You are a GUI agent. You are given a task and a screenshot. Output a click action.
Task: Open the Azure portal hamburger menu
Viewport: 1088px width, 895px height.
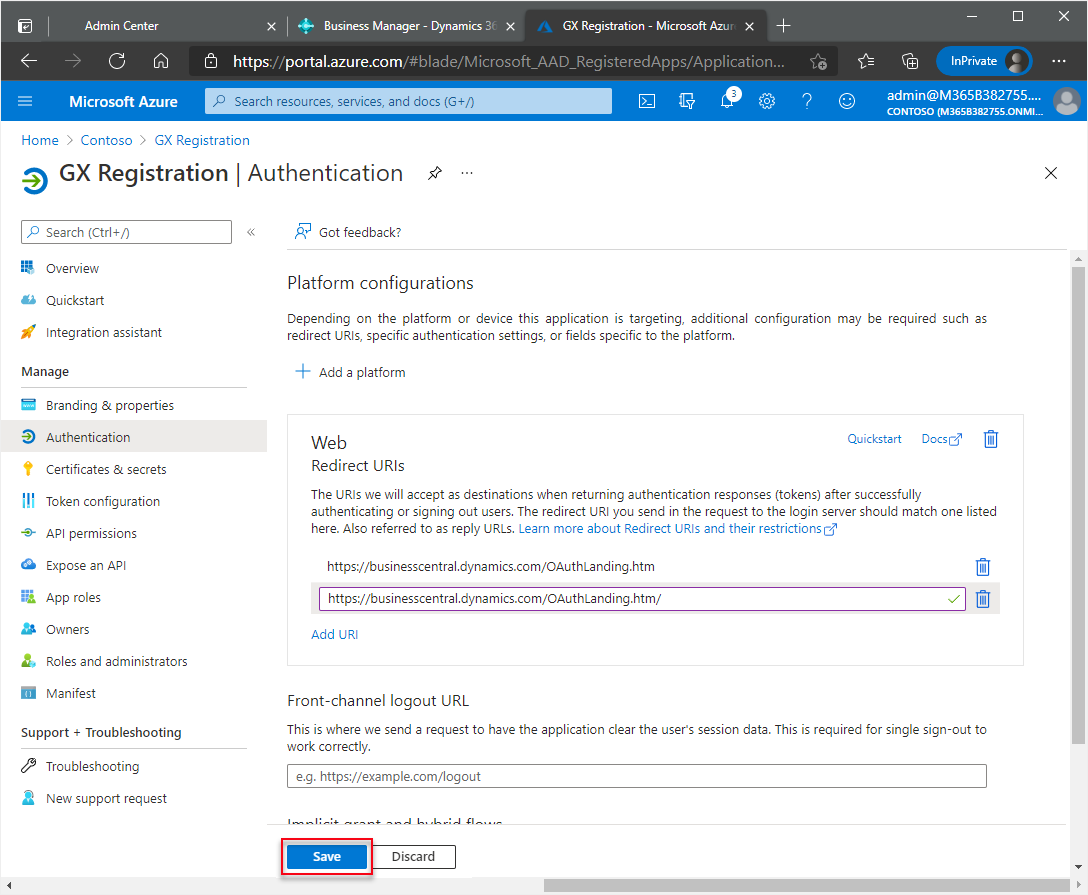click(x=26, y=101)
